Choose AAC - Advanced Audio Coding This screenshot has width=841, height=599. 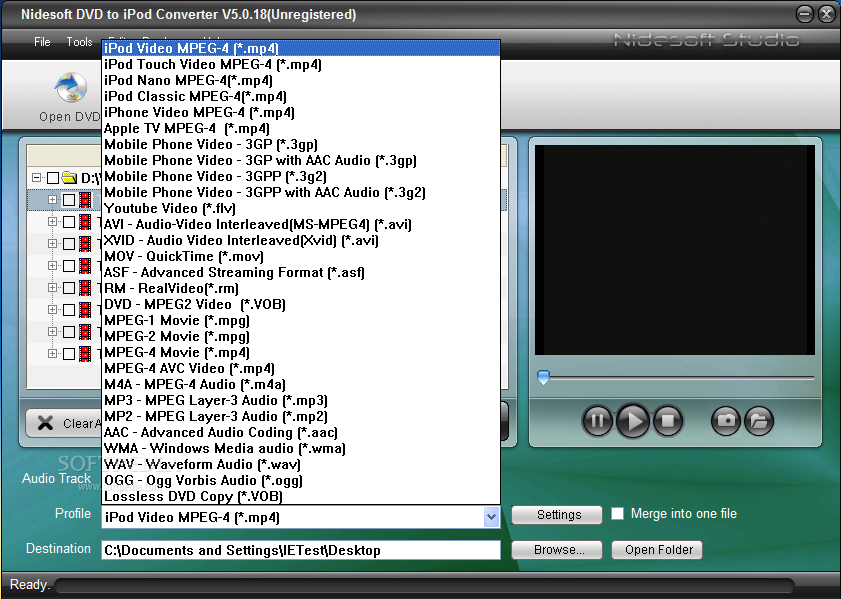pos(301,432)
